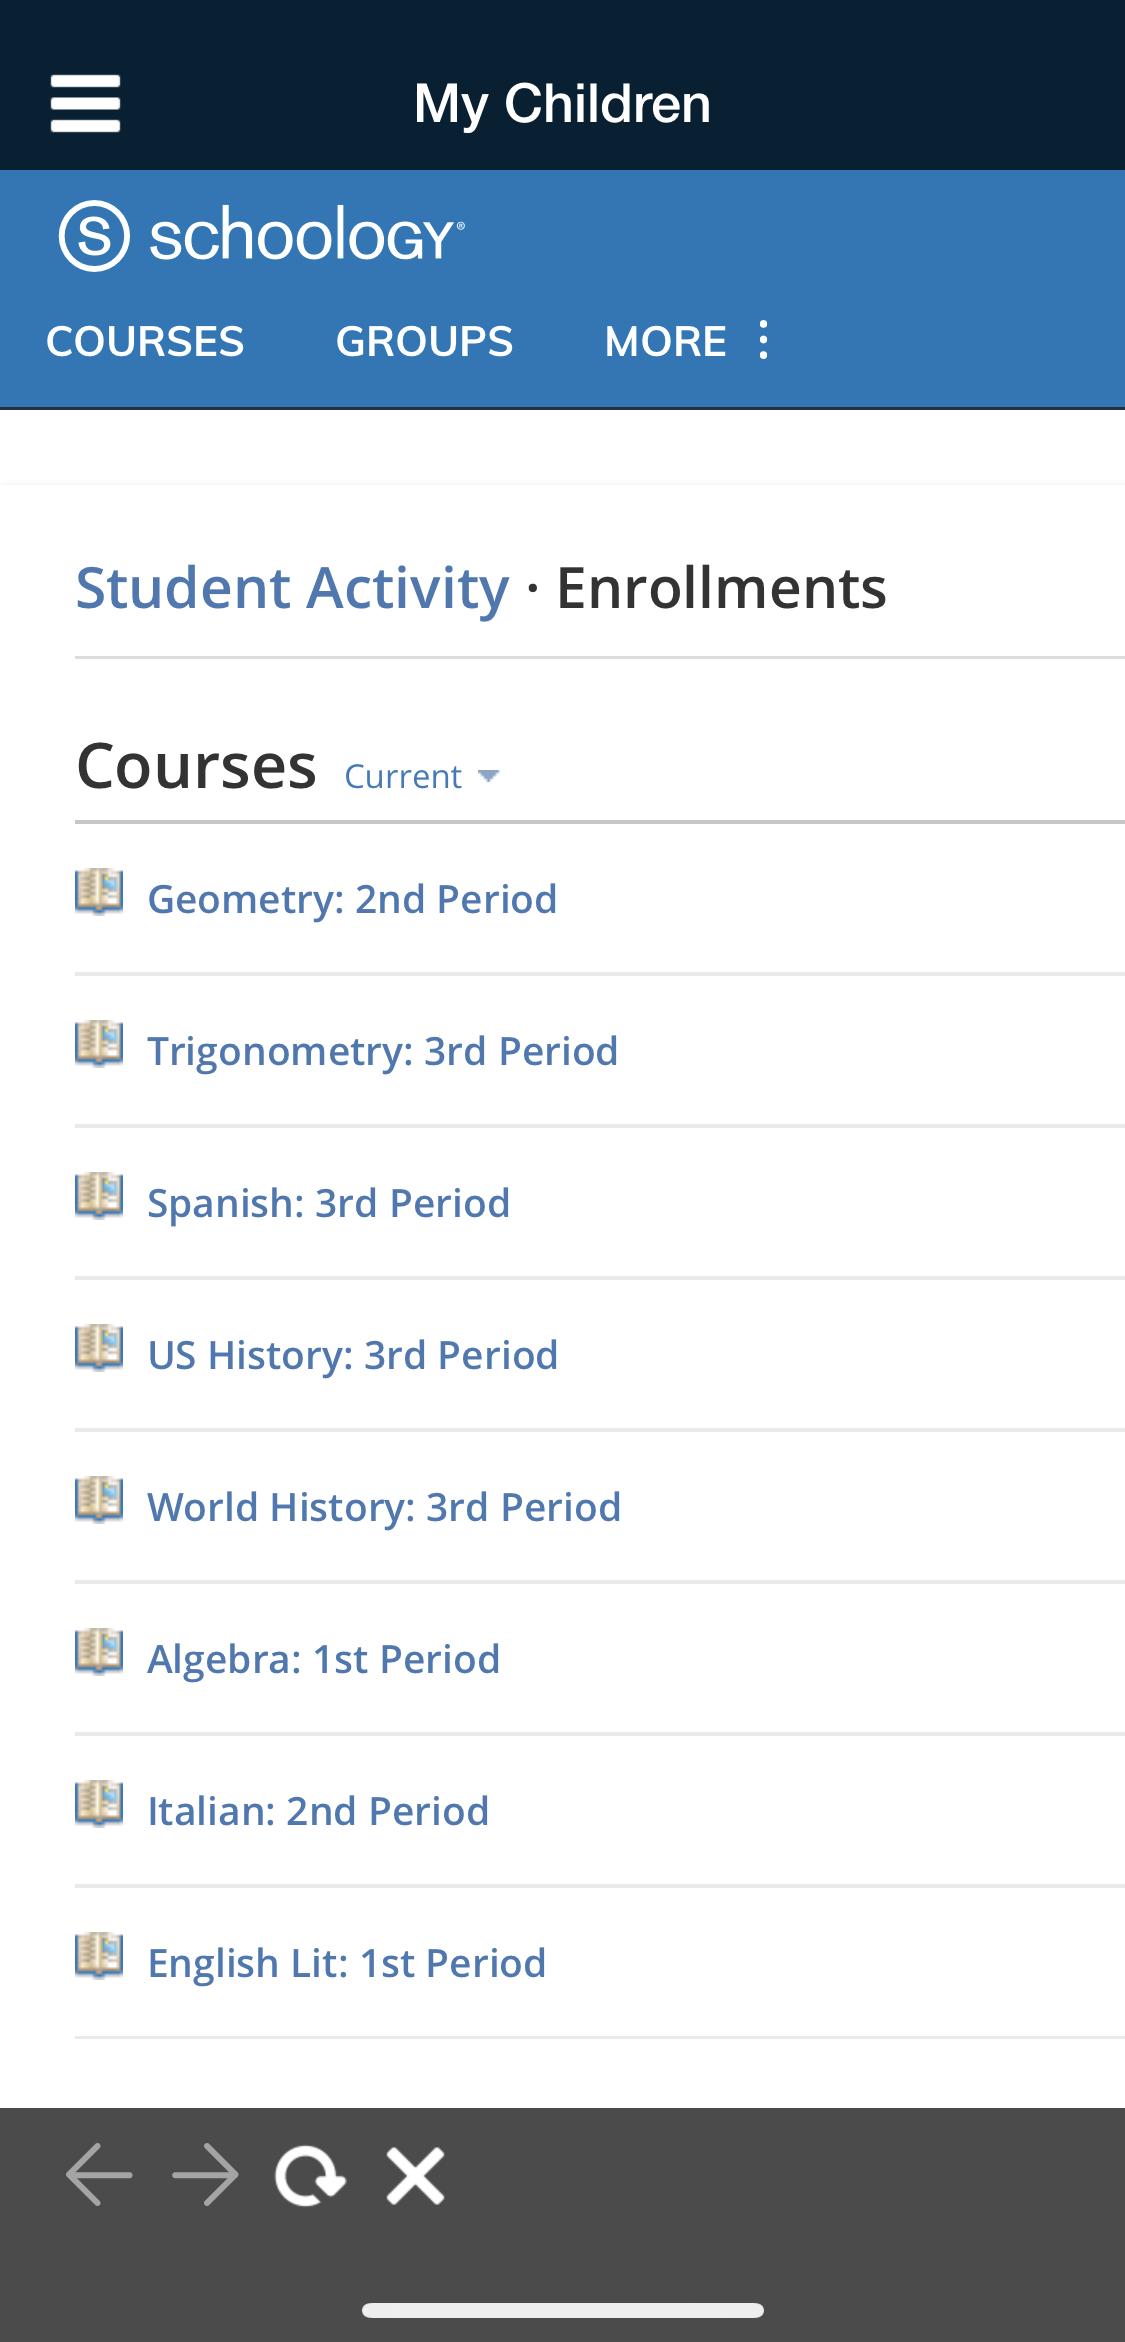Screen dimensions: 1125x2342
Task: Open US History: 3rd Period course
Action: click(352, 1355)
